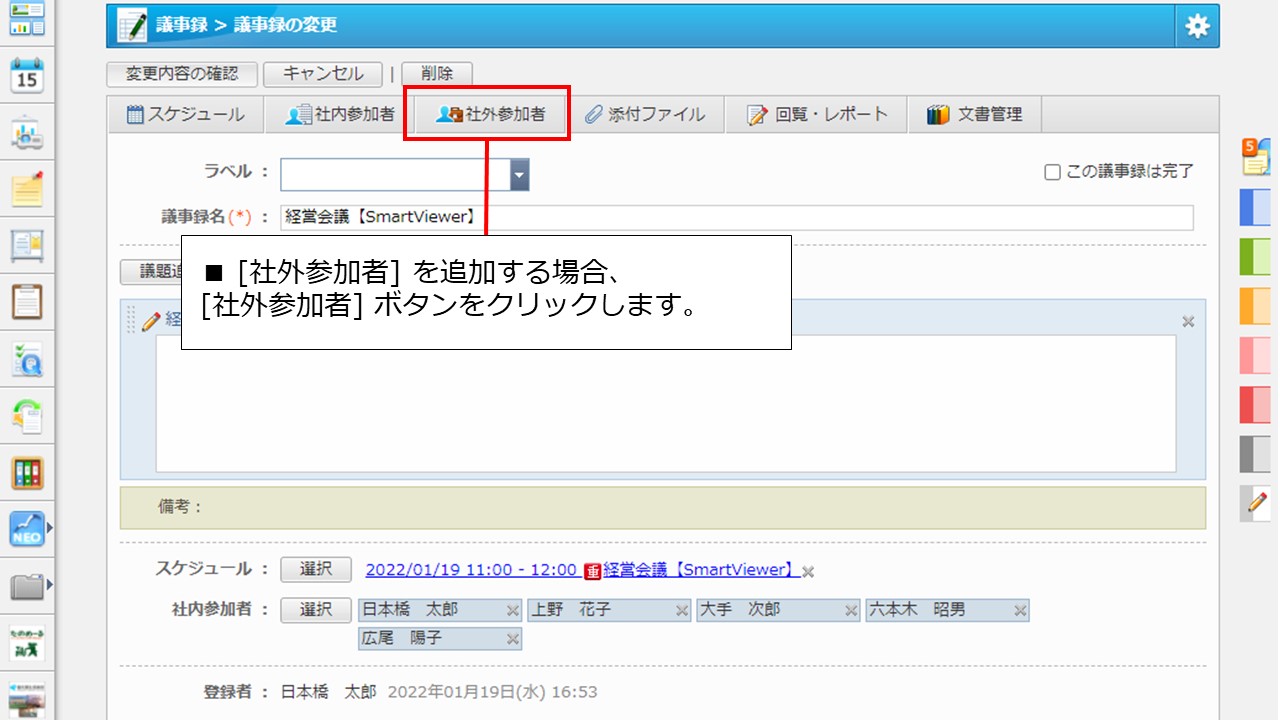Screen dimensions: 1280x720
Task: Click 選択 button for スケジュール
Action: [316, 569]
